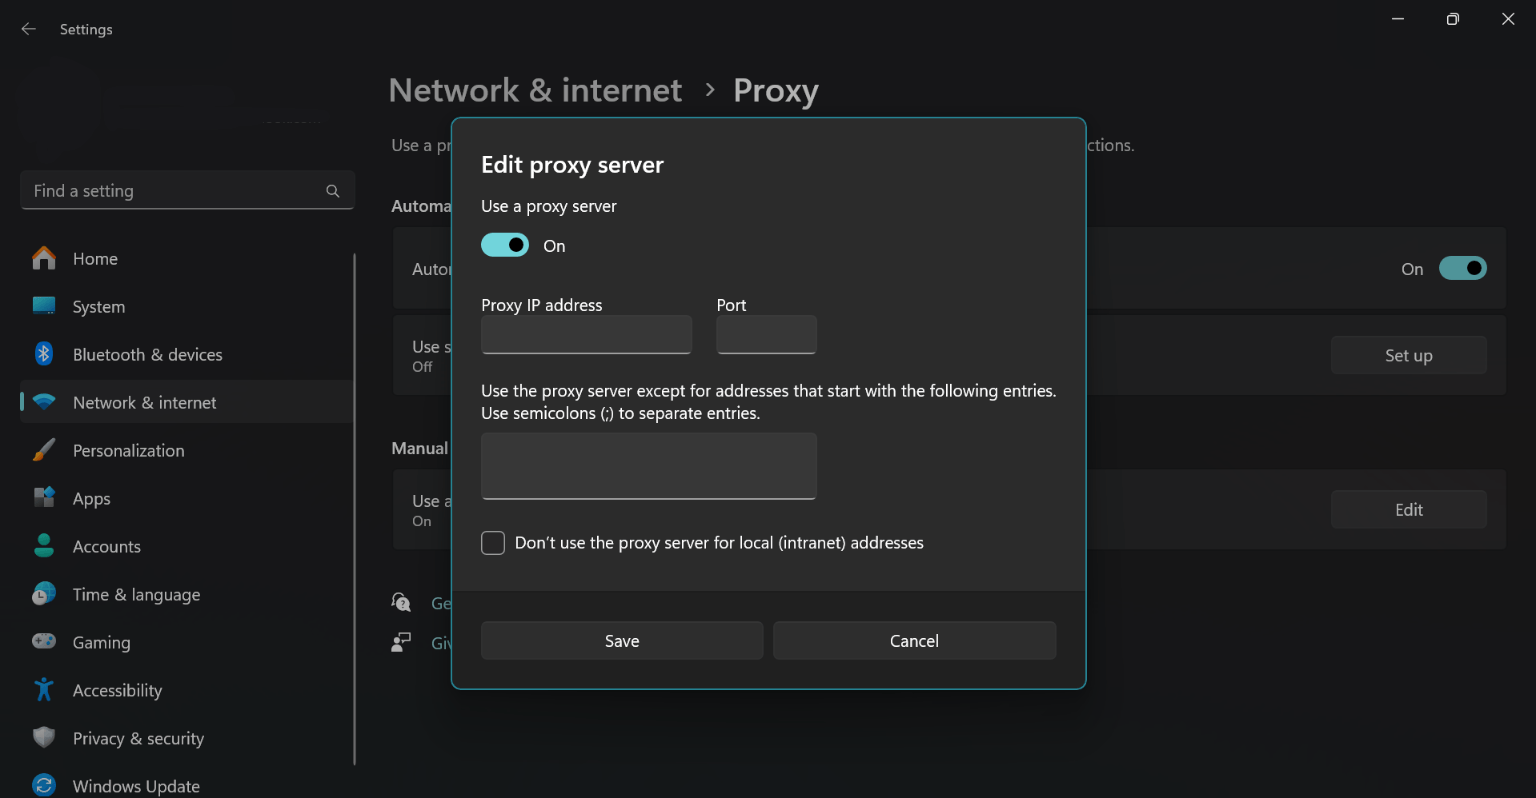The width and height of the screenshot is (1536, 798).
Task: Click the Give feedback person icon
Action: tap(401, 642)
